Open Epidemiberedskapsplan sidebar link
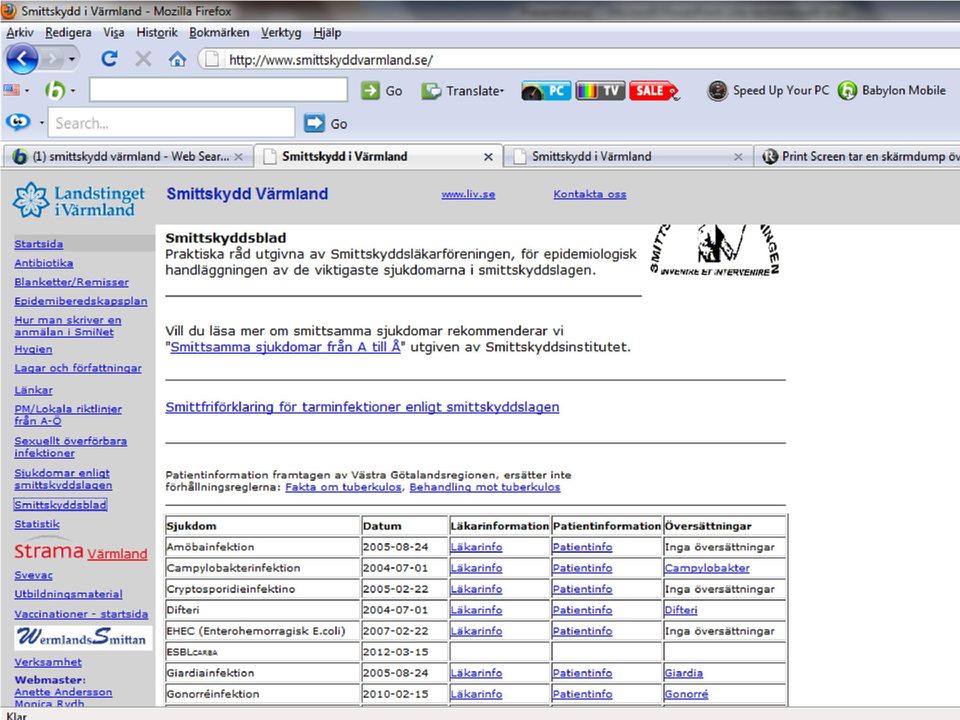This screenshot has height=720, width=960. pos(81,301)
